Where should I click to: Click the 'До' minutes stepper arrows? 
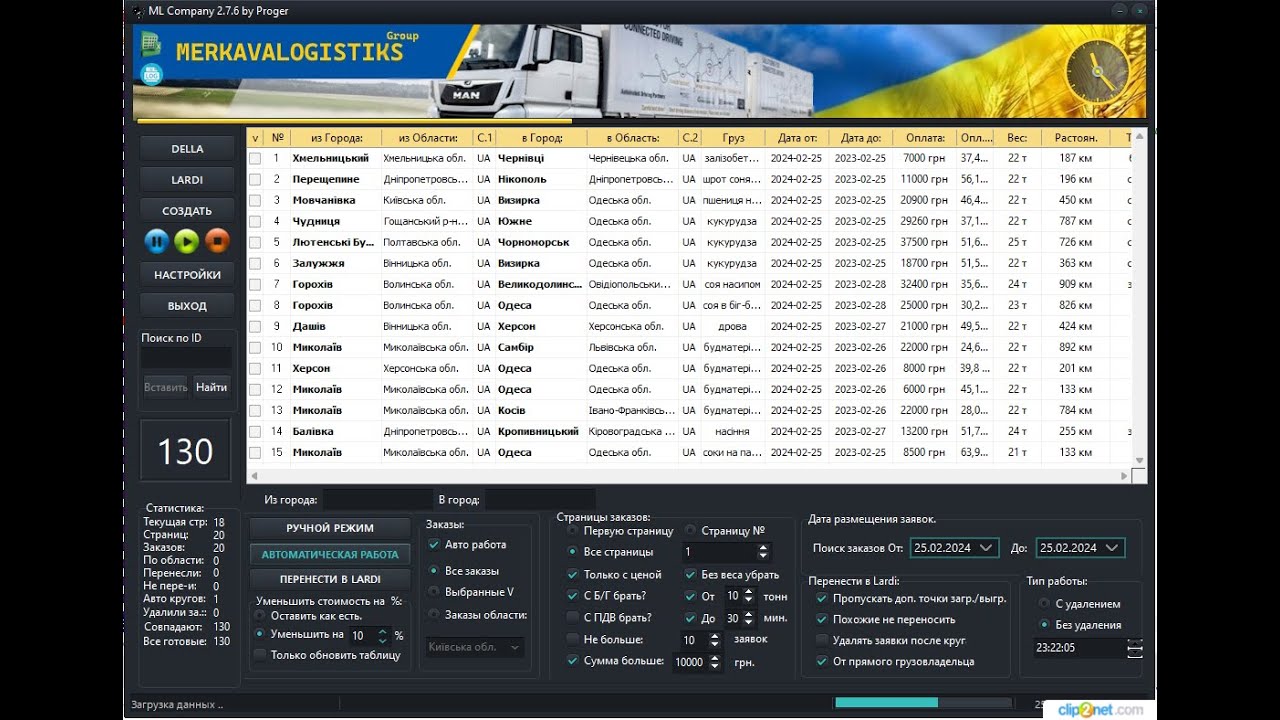[747, 618]
